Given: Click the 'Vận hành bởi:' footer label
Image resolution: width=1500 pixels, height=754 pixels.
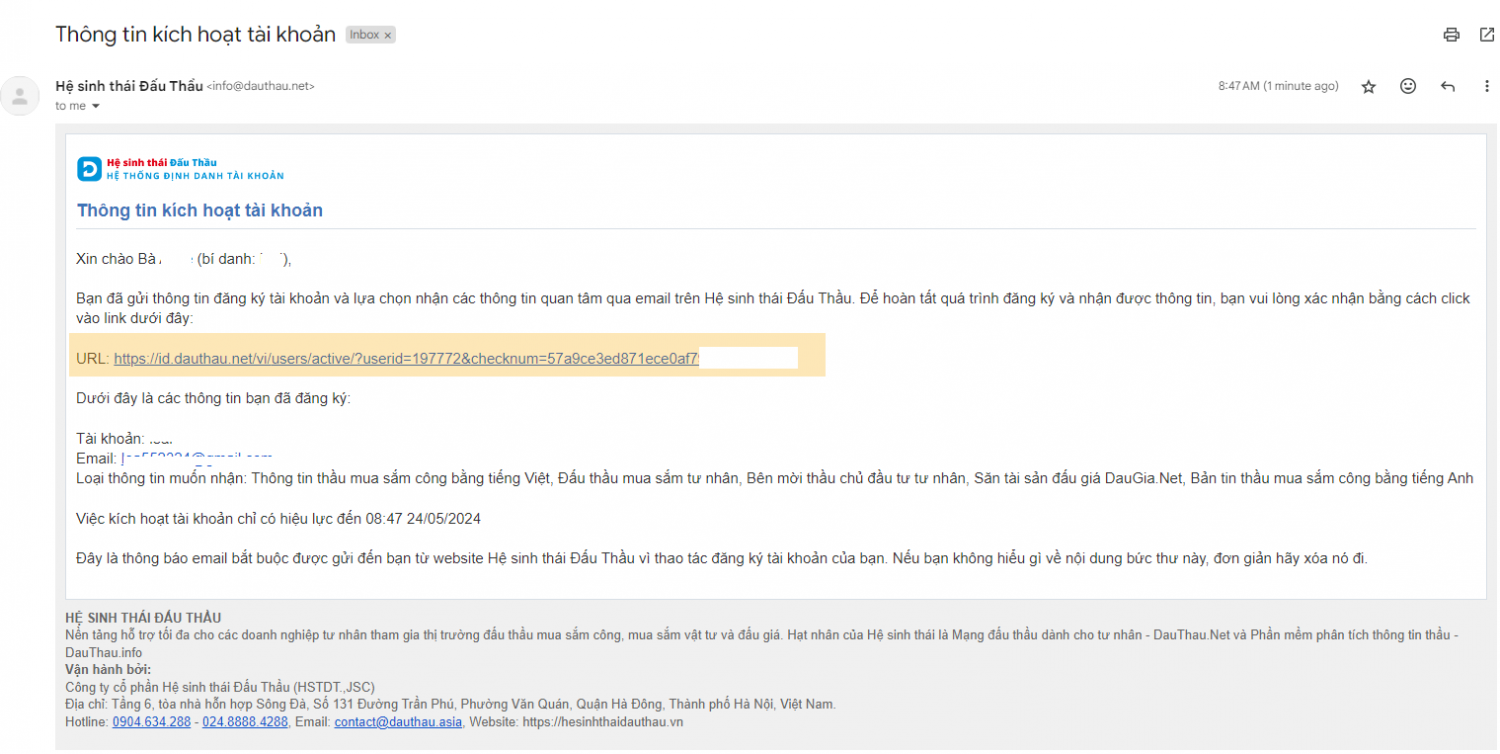Looking at the screenshot, I should pyautogui.click(x=108, y=670).
